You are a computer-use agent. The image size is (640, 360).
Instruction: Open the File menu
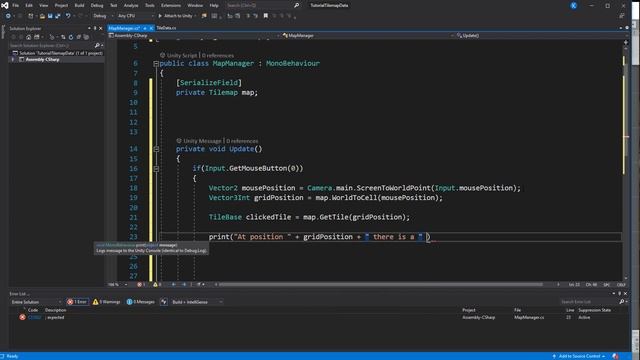click(16, 5)
